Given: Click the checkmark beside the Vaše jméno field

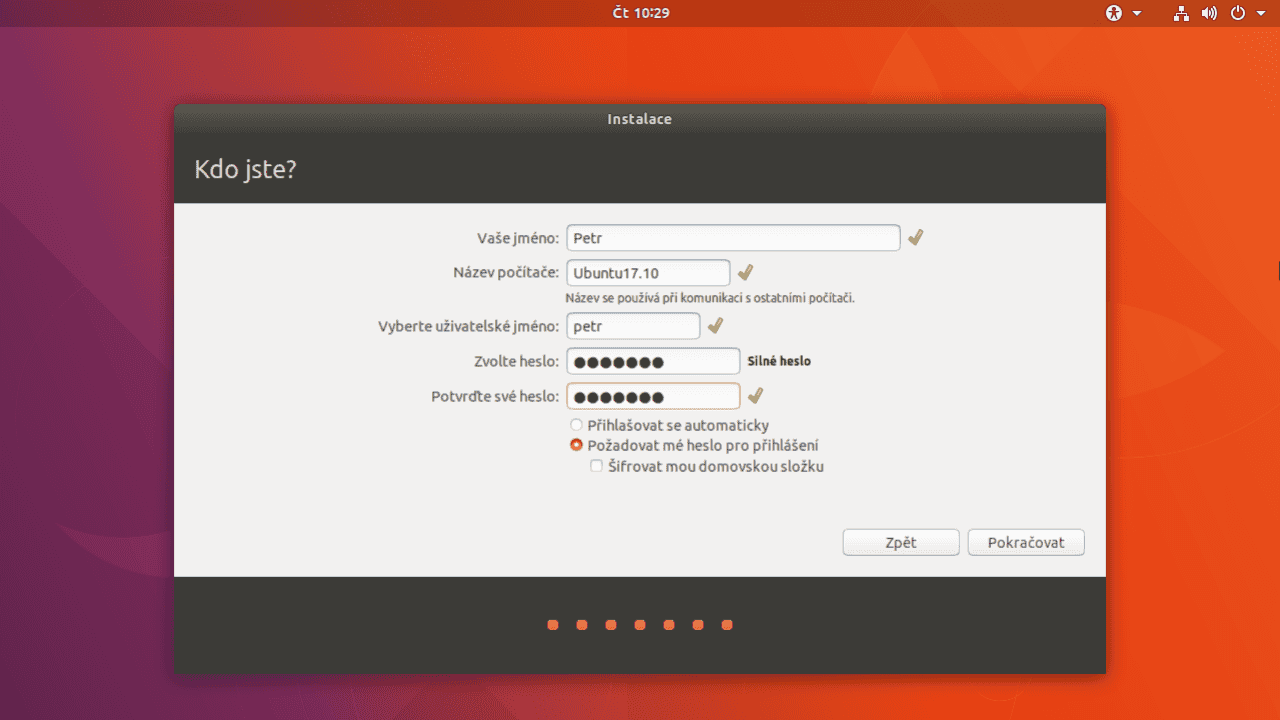Looking at the screenshot, I should coord(914,237).
